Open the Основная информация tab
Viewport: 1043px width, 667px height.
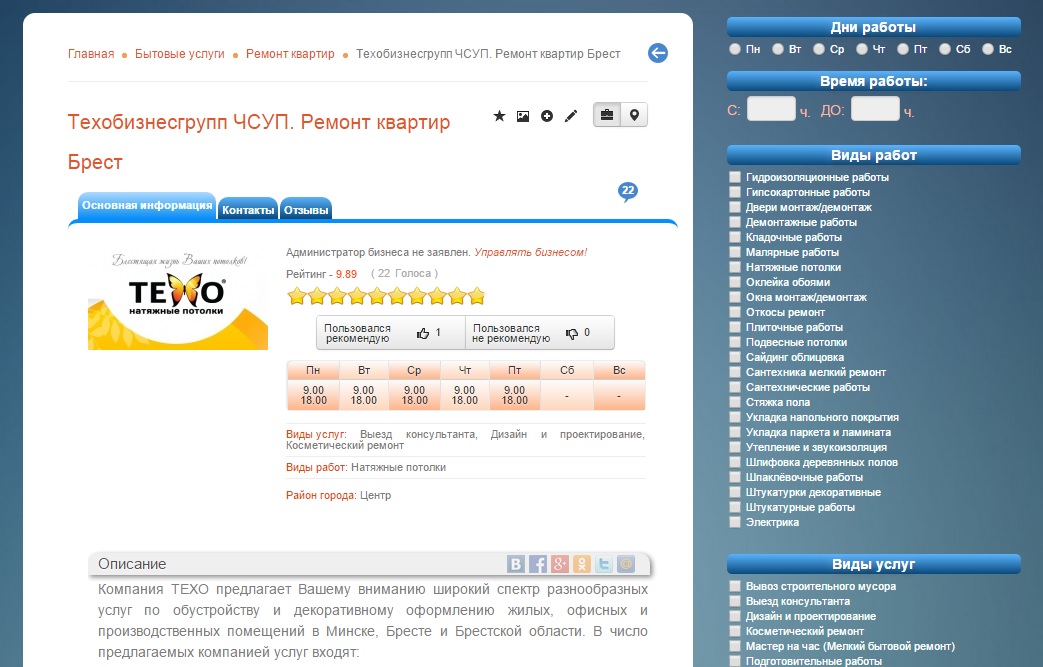click(x=147, y=206)
